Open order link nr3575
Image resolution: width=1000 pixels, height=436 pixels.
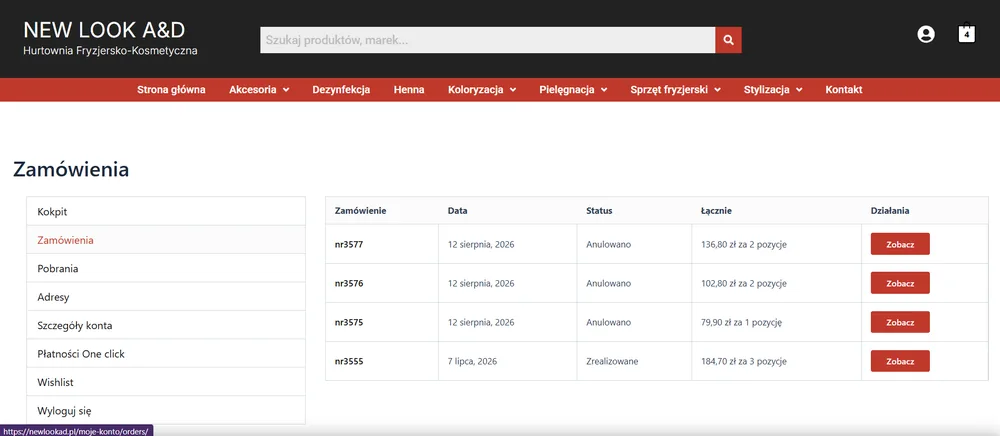tap(349, 323)
